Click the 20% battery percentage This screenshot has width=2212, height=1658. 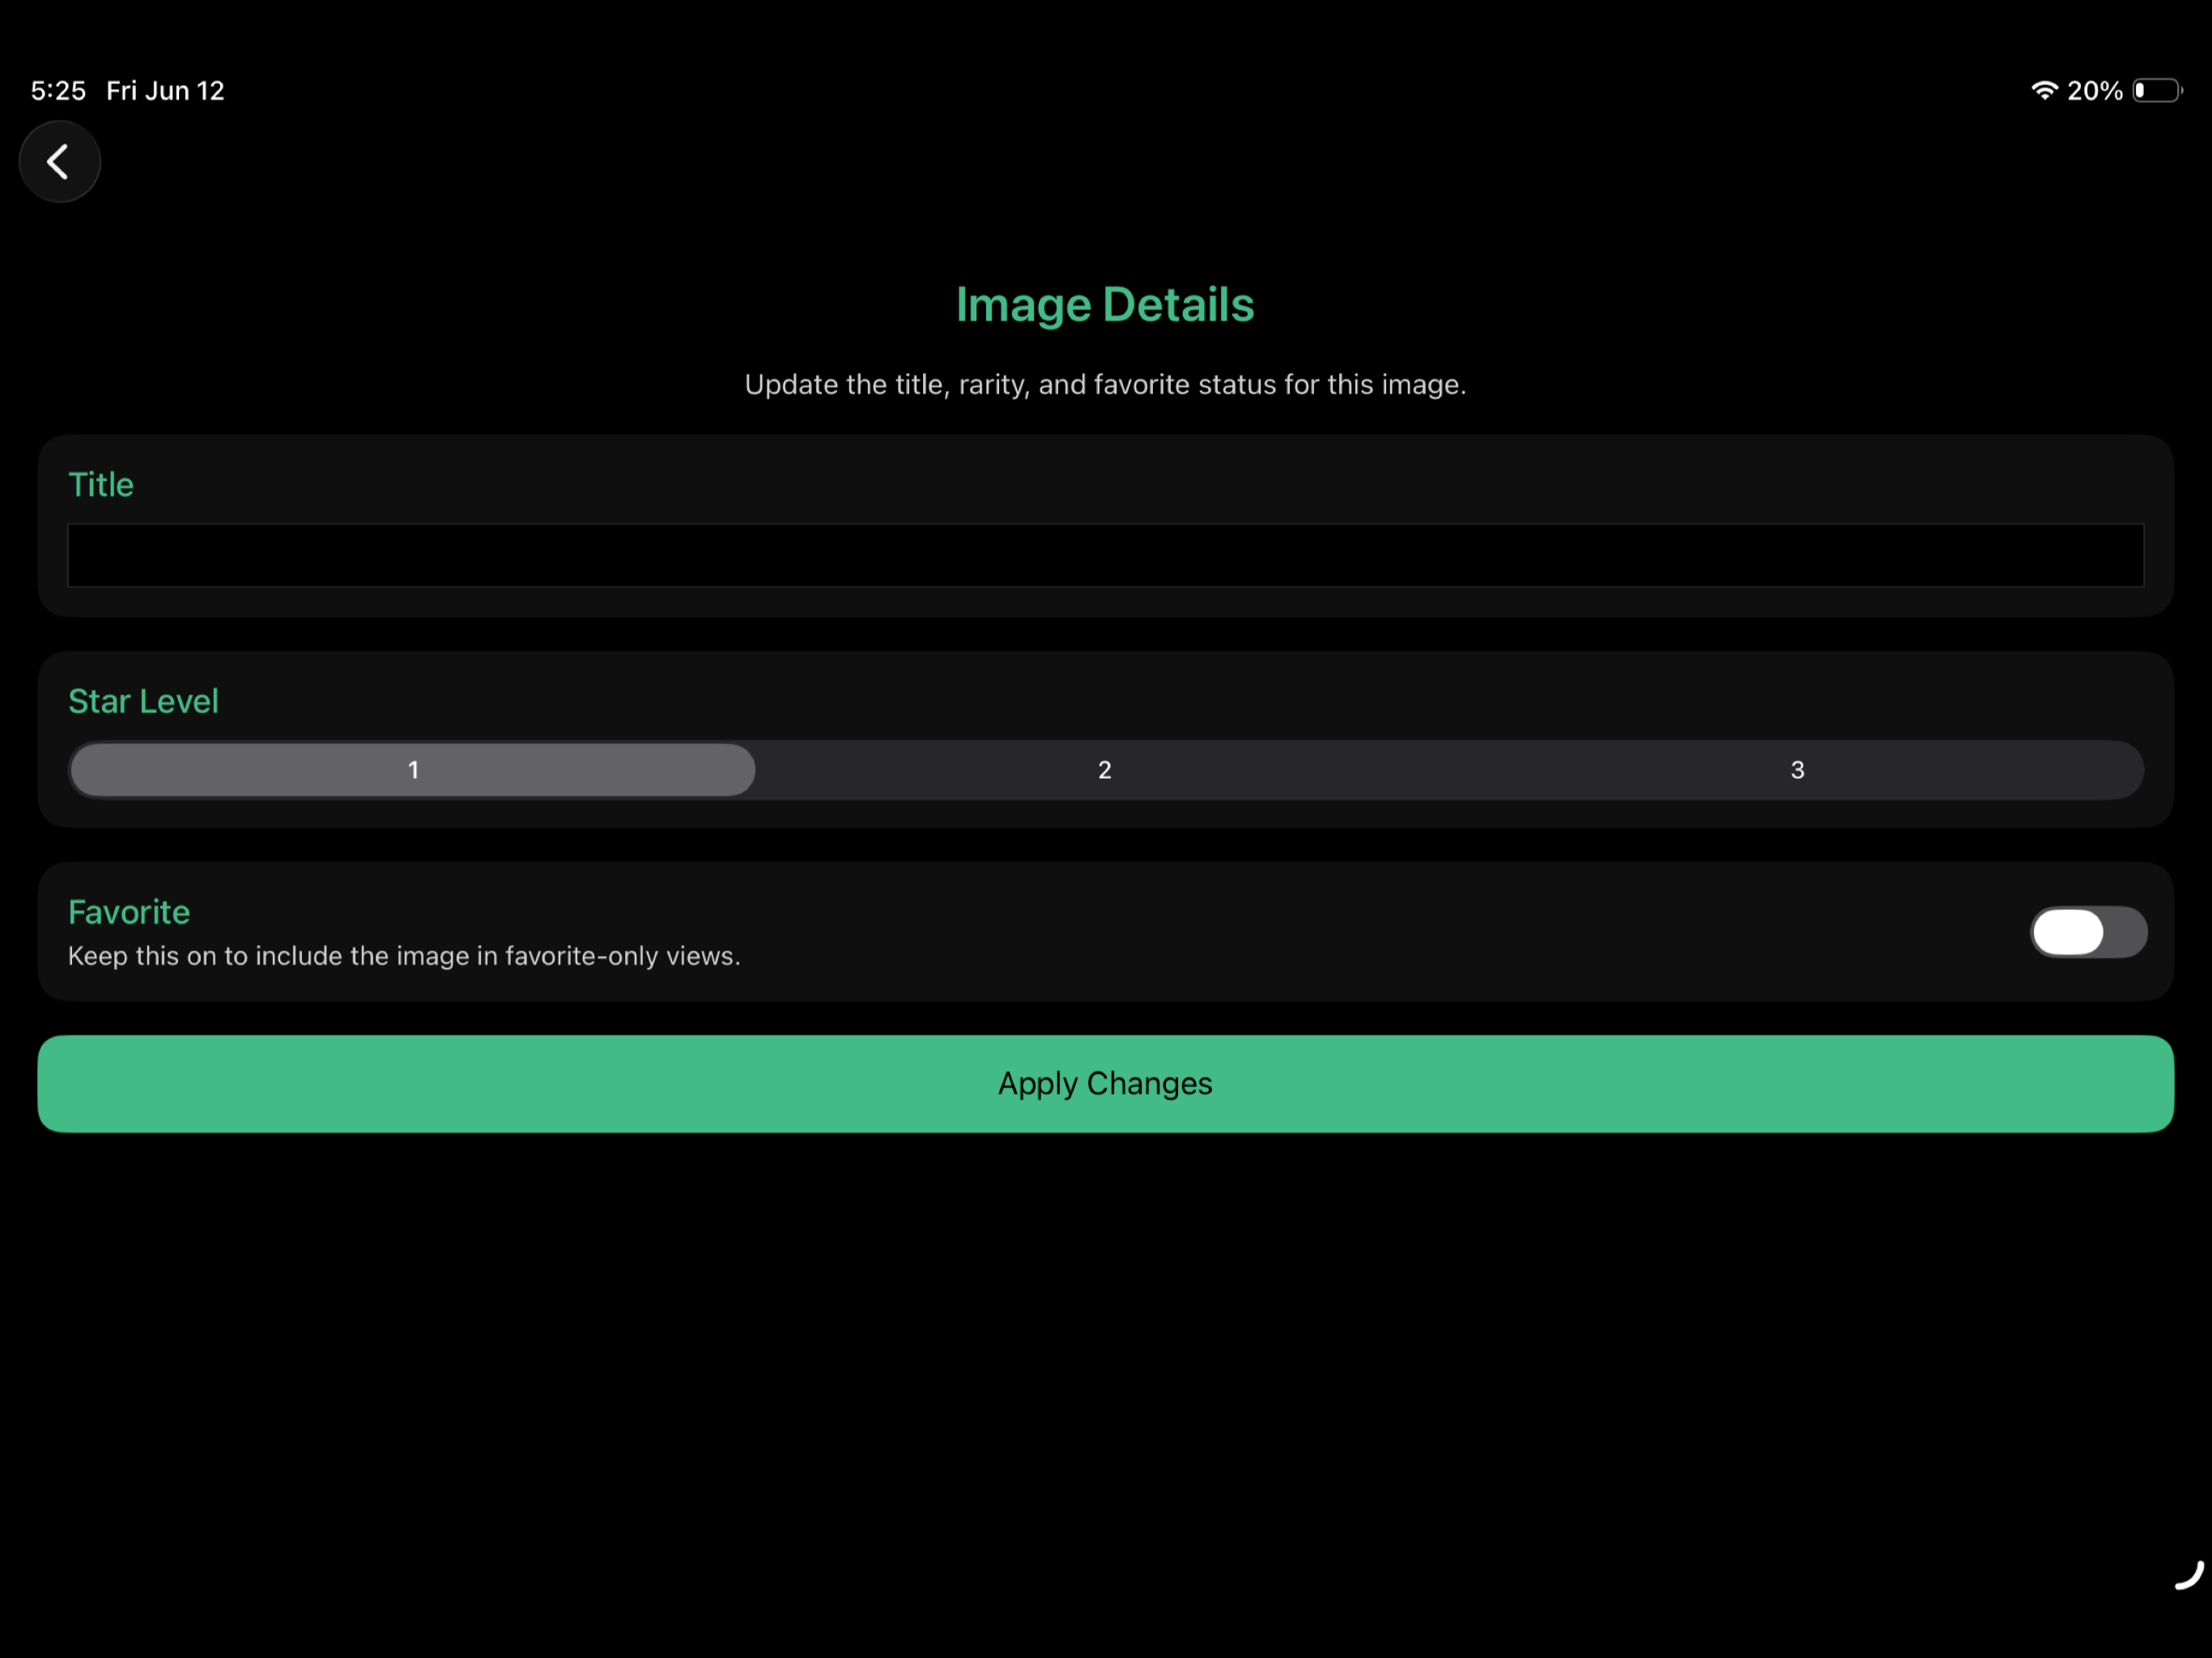[x=2094, y=91]
